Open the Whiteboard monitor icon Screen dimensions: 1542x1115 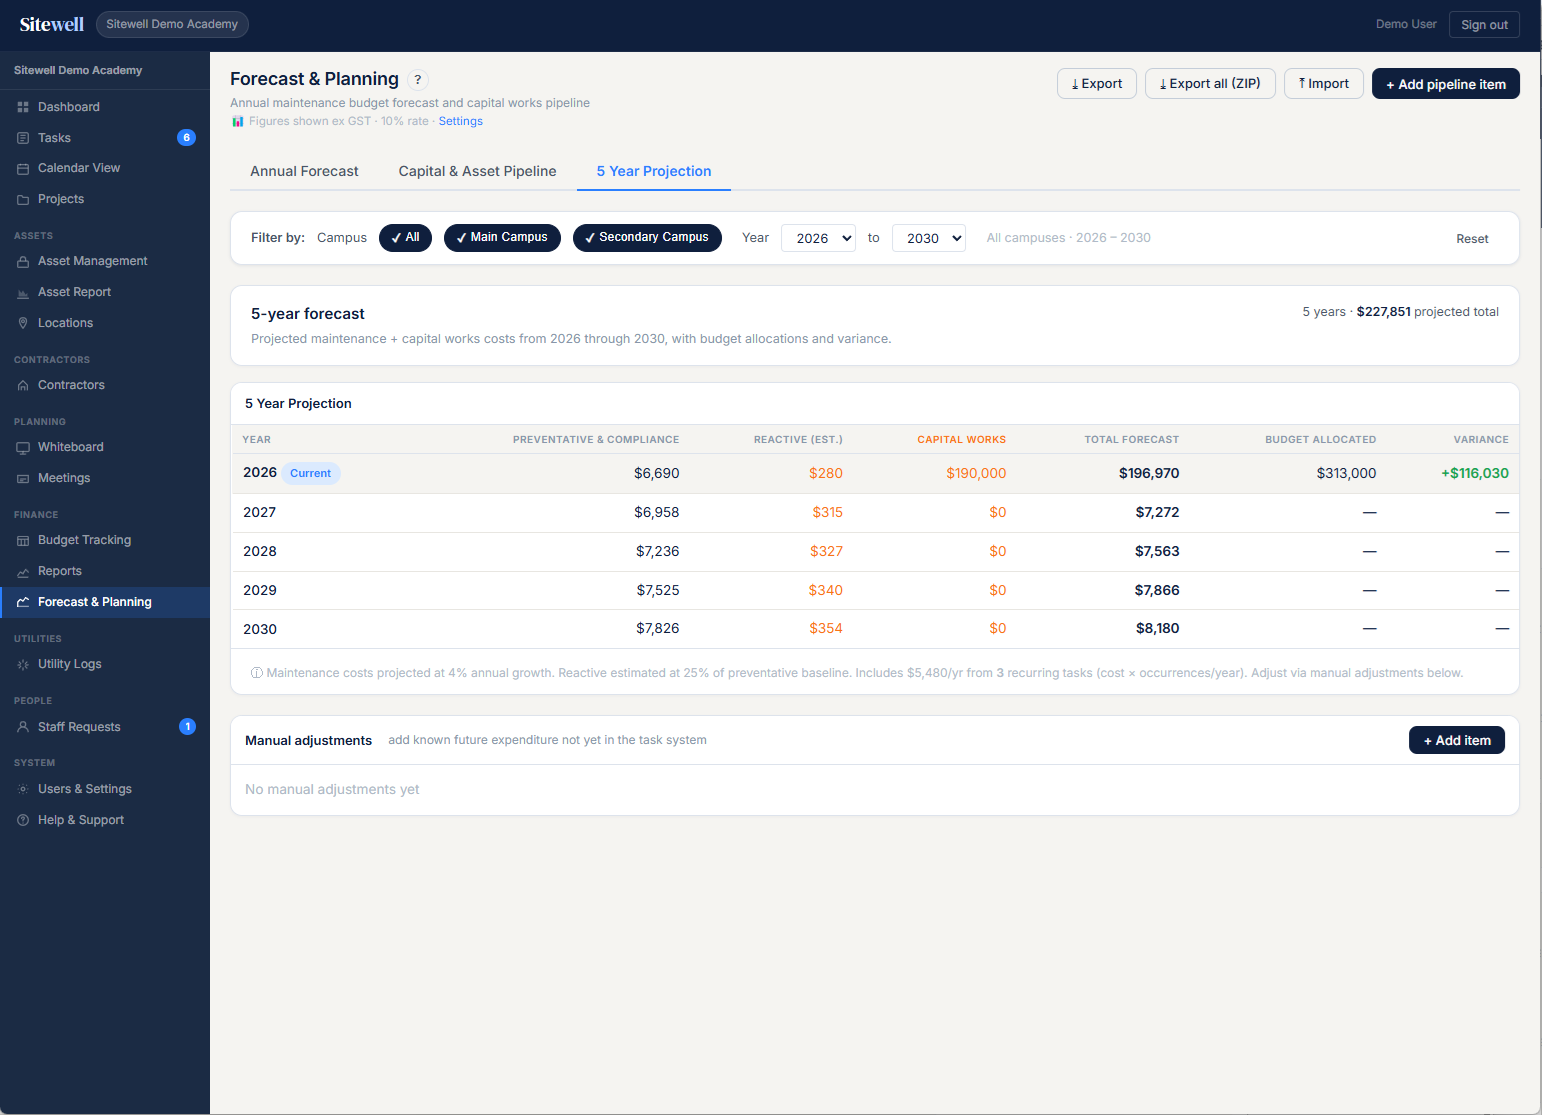point(23,447)
